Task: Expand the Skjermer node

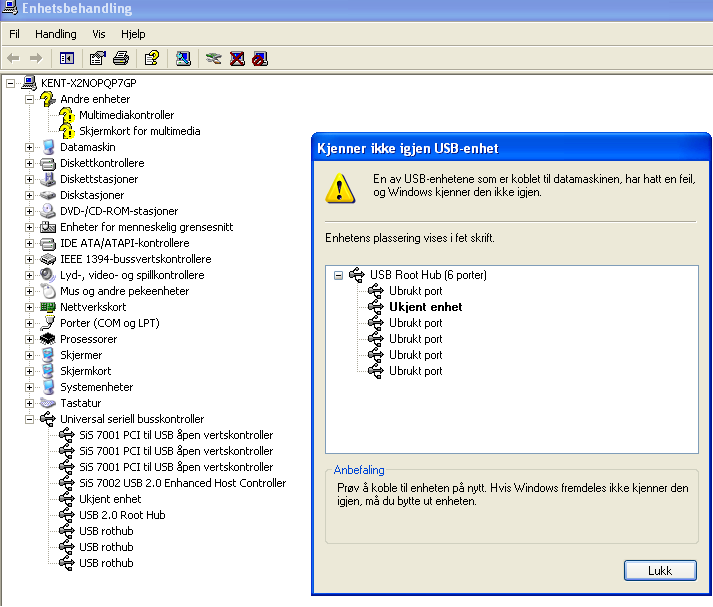Action: [30, 355]
